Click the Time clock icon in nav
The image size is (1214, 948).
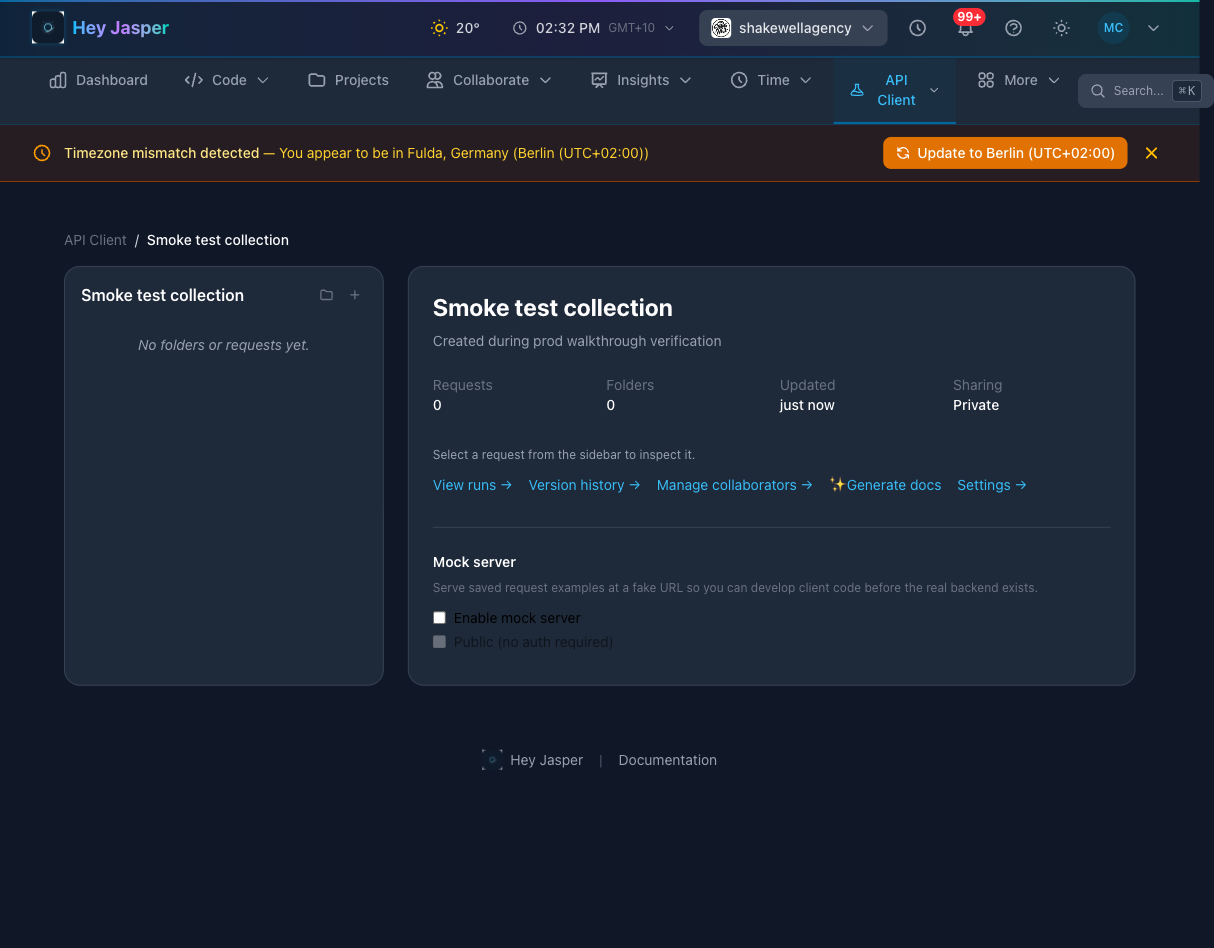[739, 80]
